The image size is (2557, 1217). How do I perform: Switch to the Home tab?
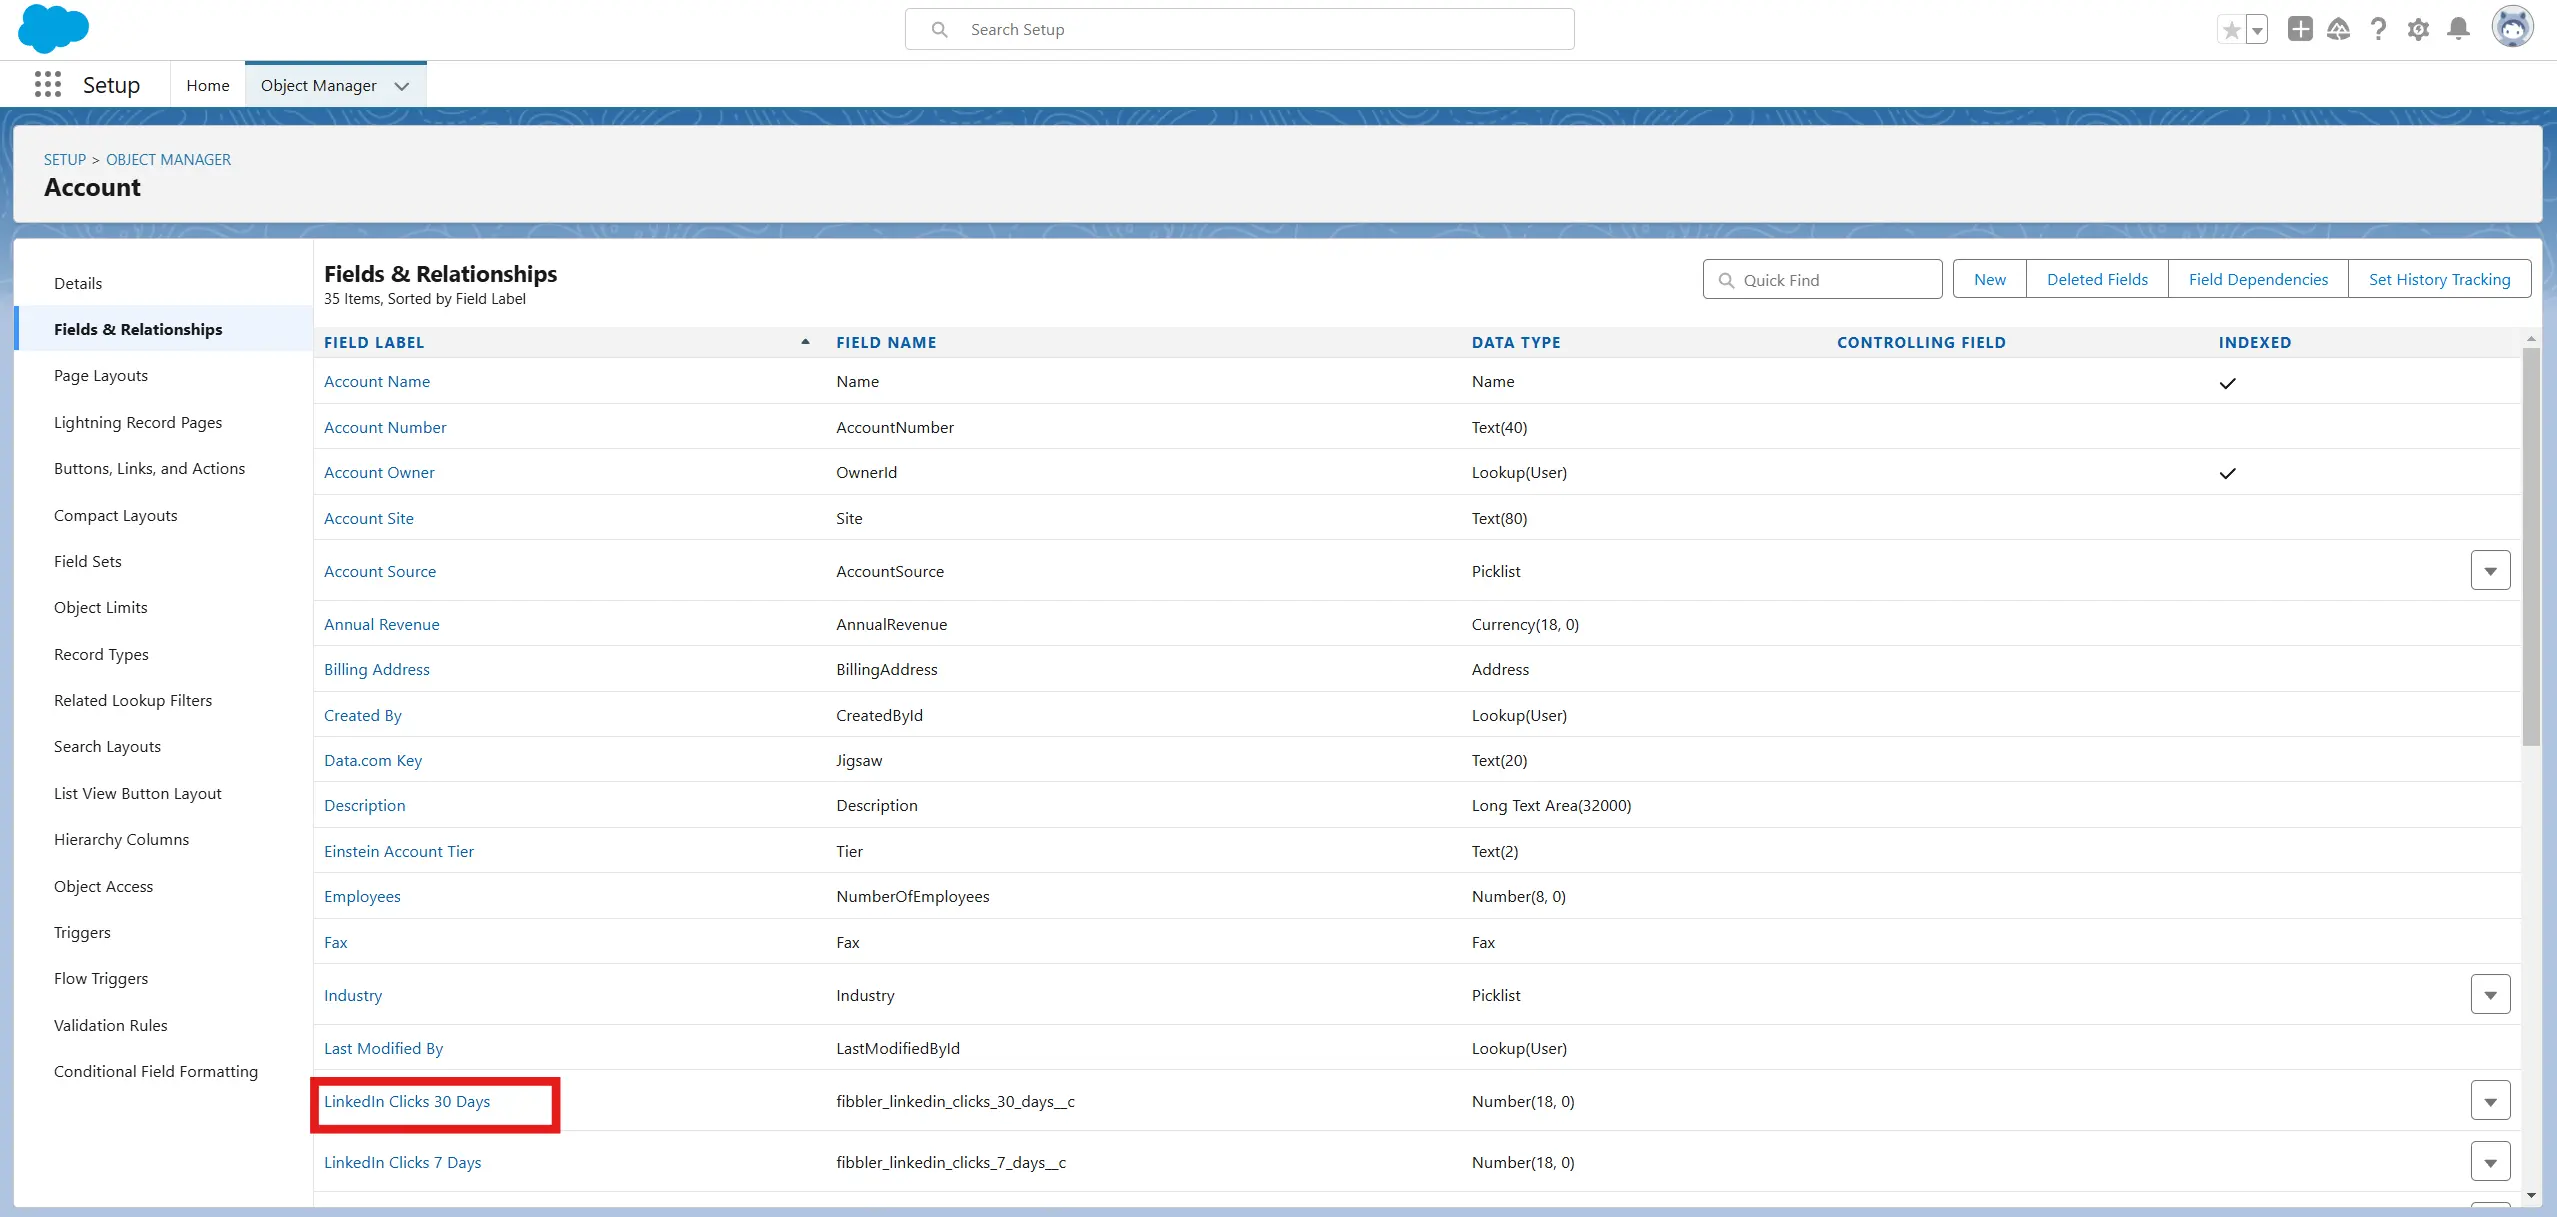pyautogui.click(x=207, y=86)
